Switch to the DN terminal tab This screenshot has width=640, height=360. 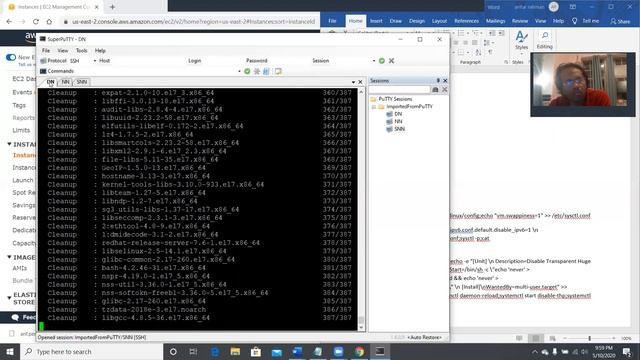tap(50, 82)
